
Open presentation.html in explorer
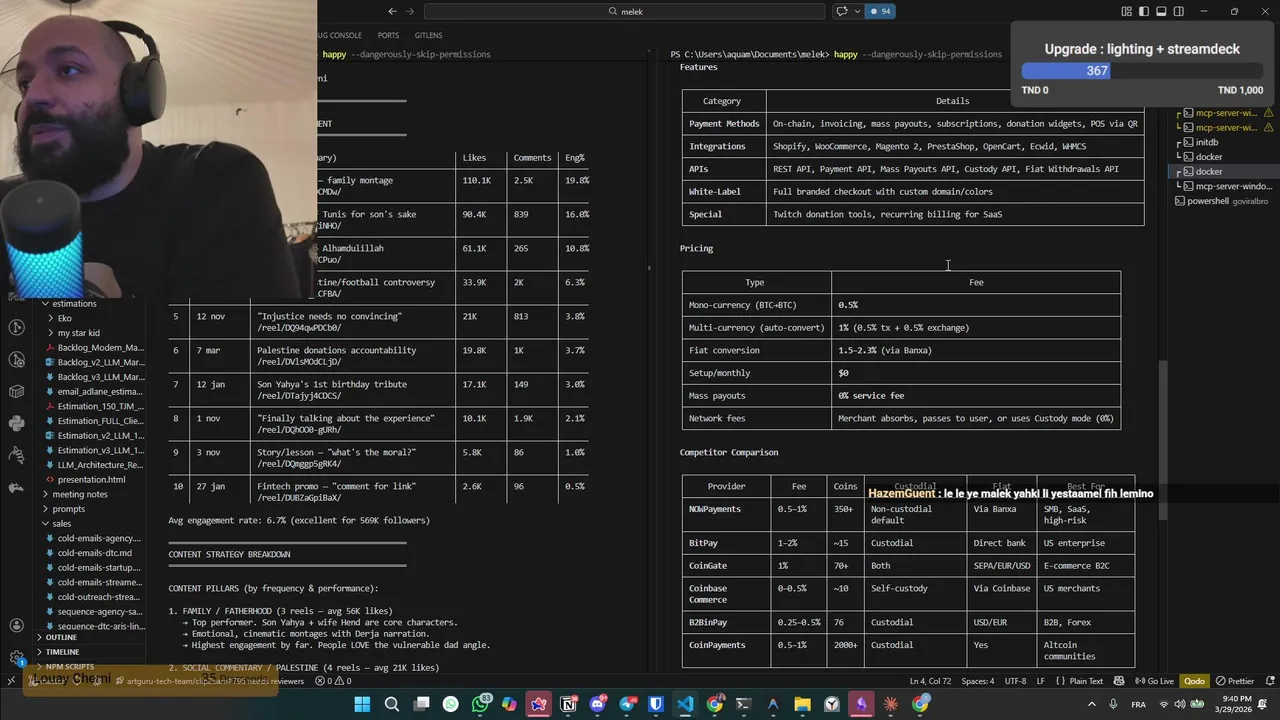(91, 479)
